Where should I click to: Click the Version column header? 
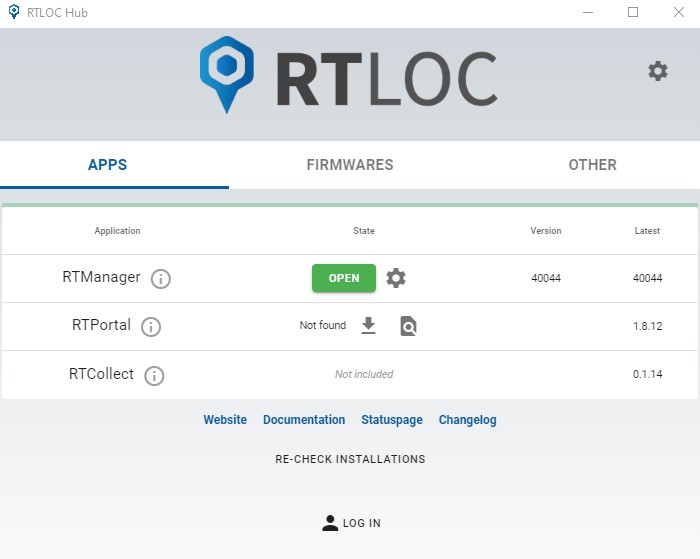pyautogui.click(x=546, y=231)
